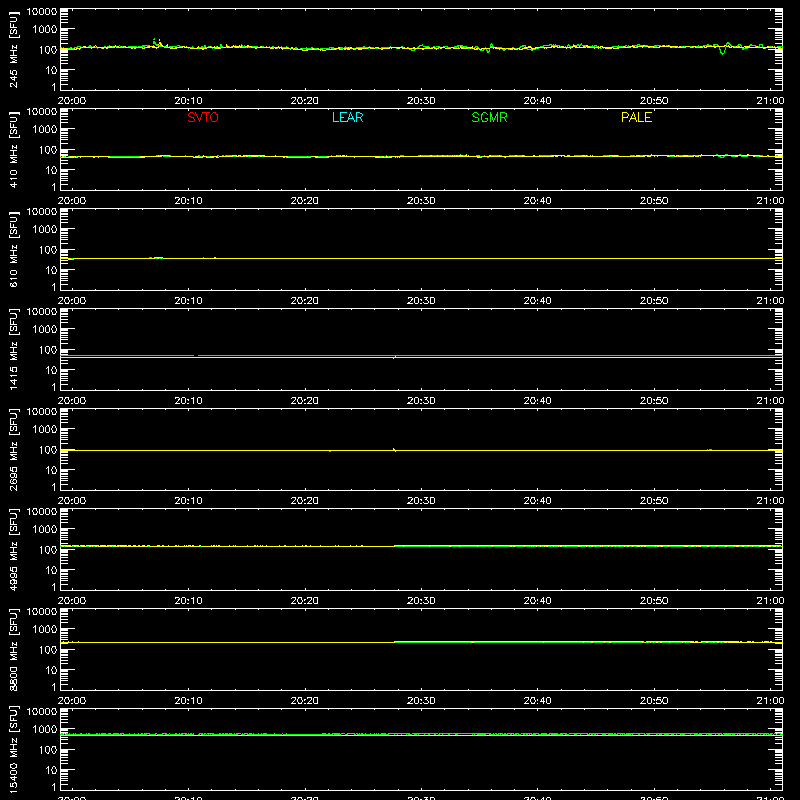Select the '2695 MHz [SFU]' axis title
Screen dimensions: 800x800
point(14,449)
